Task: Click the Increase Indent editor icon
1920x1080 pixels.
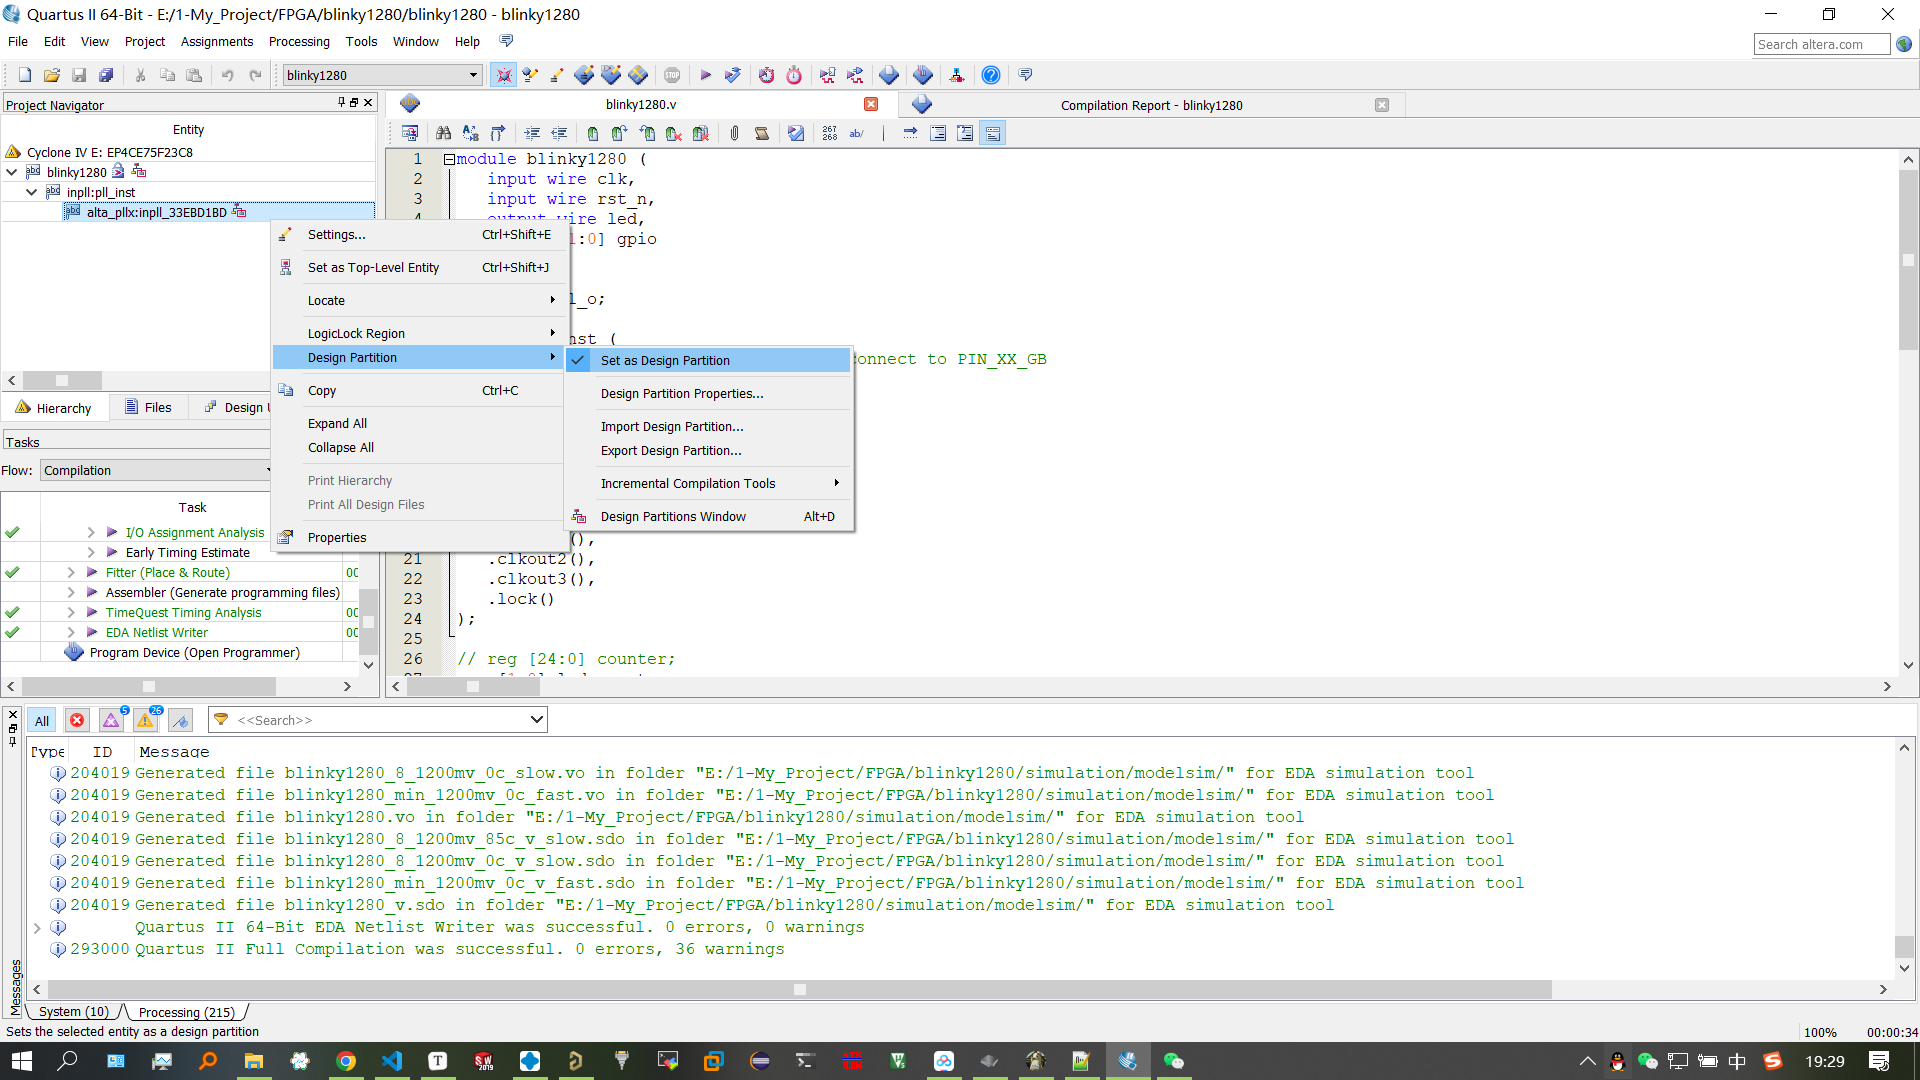Action: click(532, 133)
